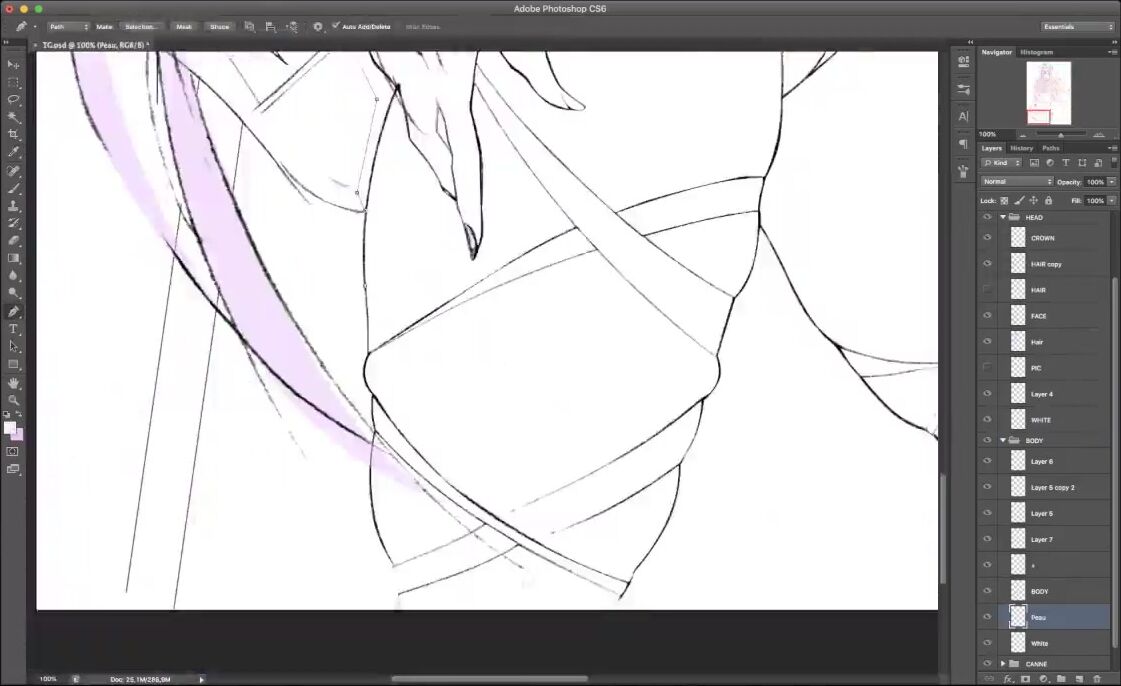
Task: Collapse the HEAD layer group
Action: point(1003,217)
